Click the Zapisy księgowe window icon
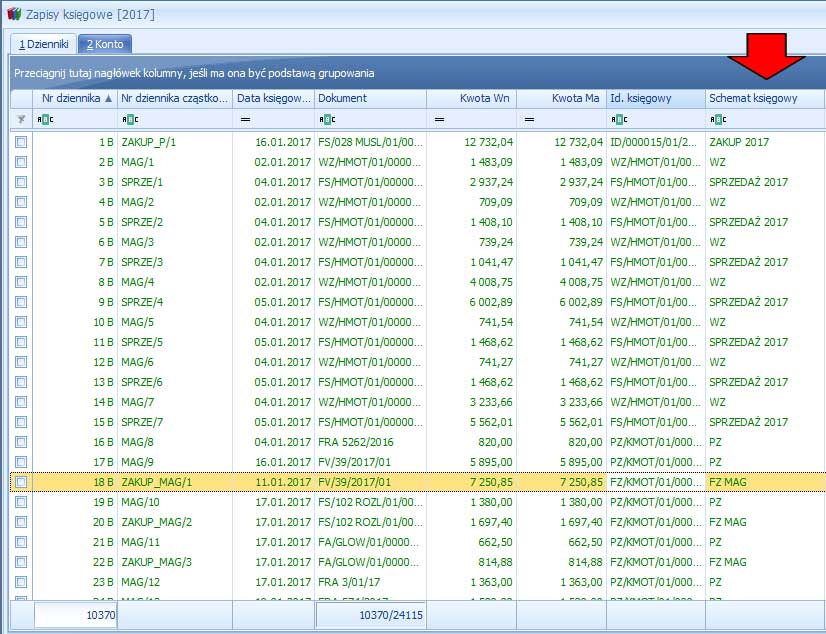This screenshot has width=826, height=634. 14,14
